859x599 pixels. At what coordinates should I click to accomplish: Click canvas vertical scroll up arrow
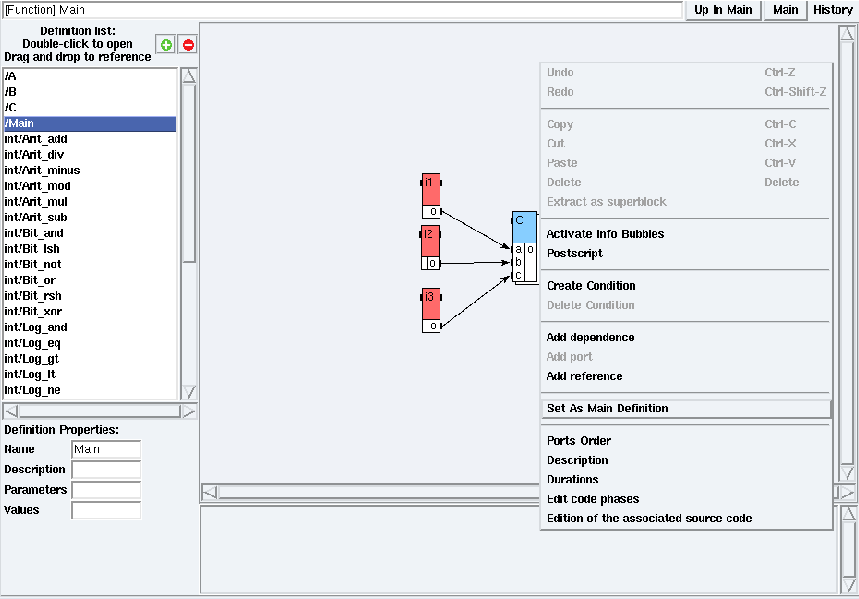point(847,34)
